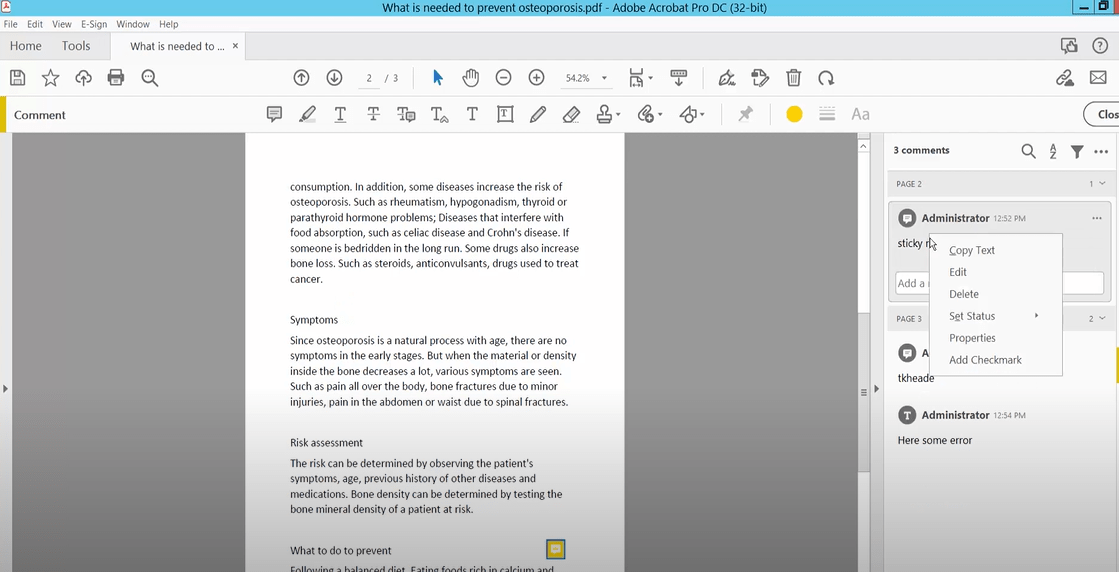Select the strikethrough text tool
Screen dimensions: 1119x572
[x=373, y=115]
